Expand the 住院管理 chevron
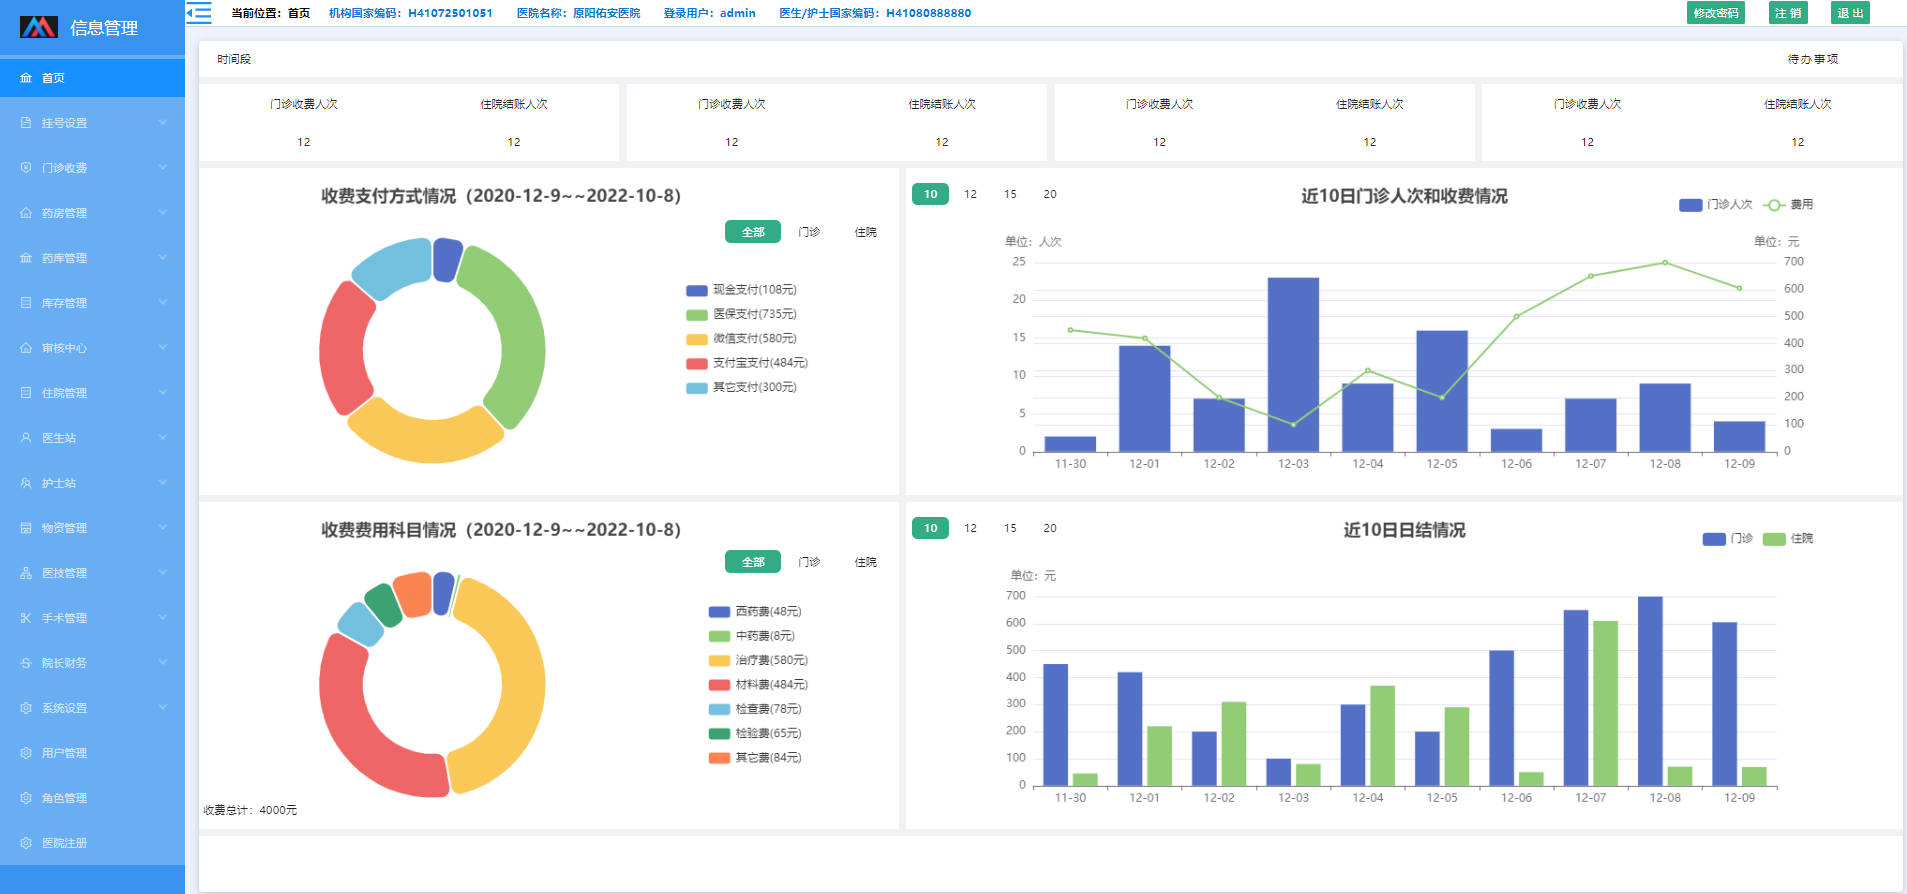 click(x=163, y=393)
